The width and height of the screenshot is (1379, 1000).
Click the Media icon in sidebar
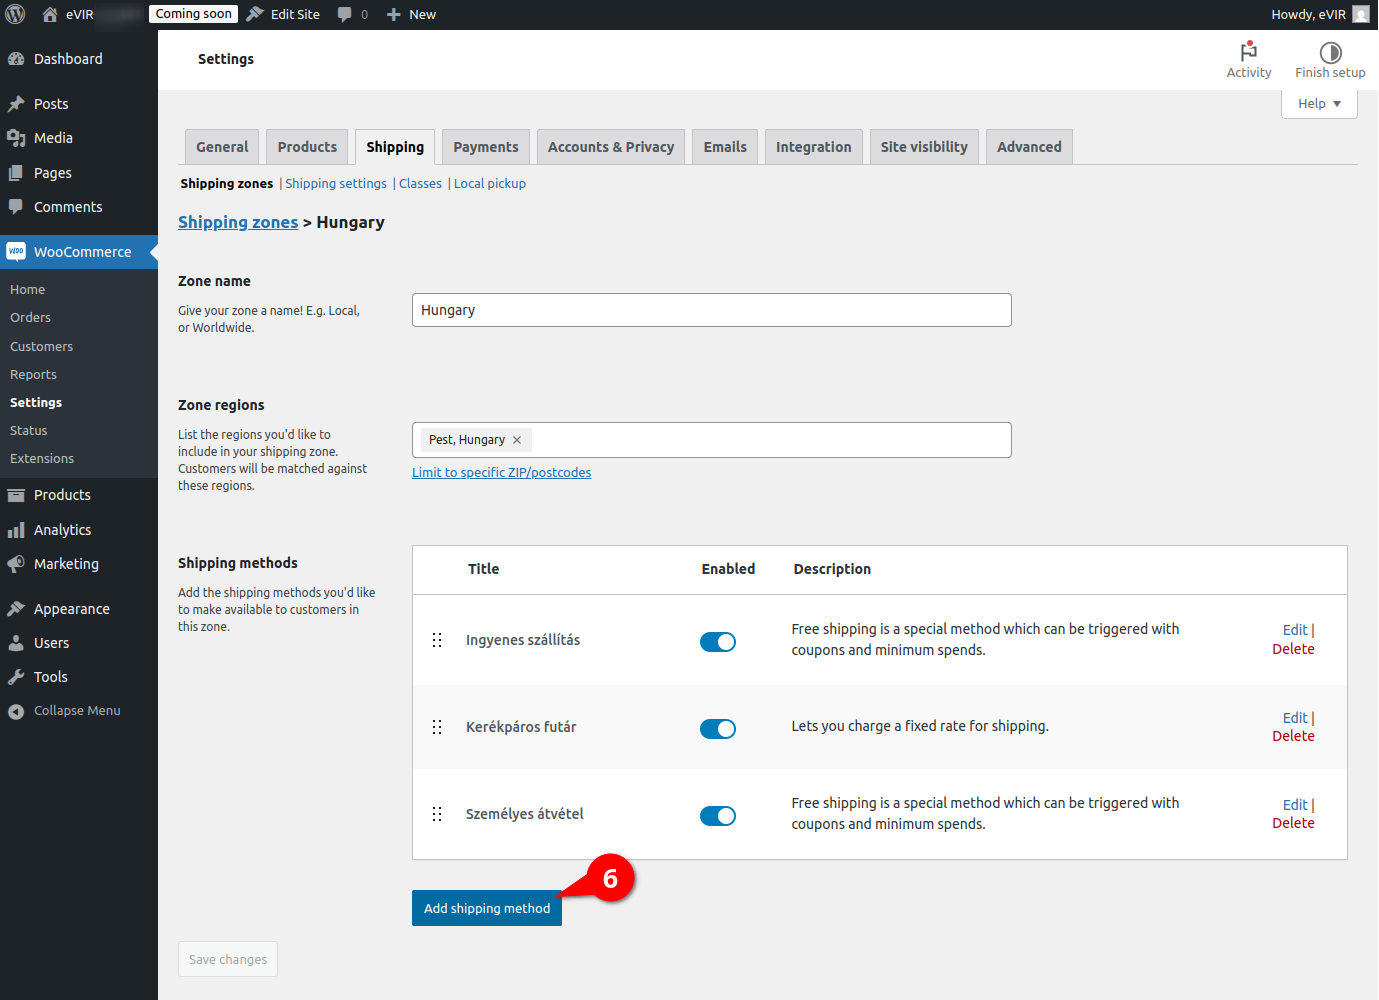[x=16, y=138]
